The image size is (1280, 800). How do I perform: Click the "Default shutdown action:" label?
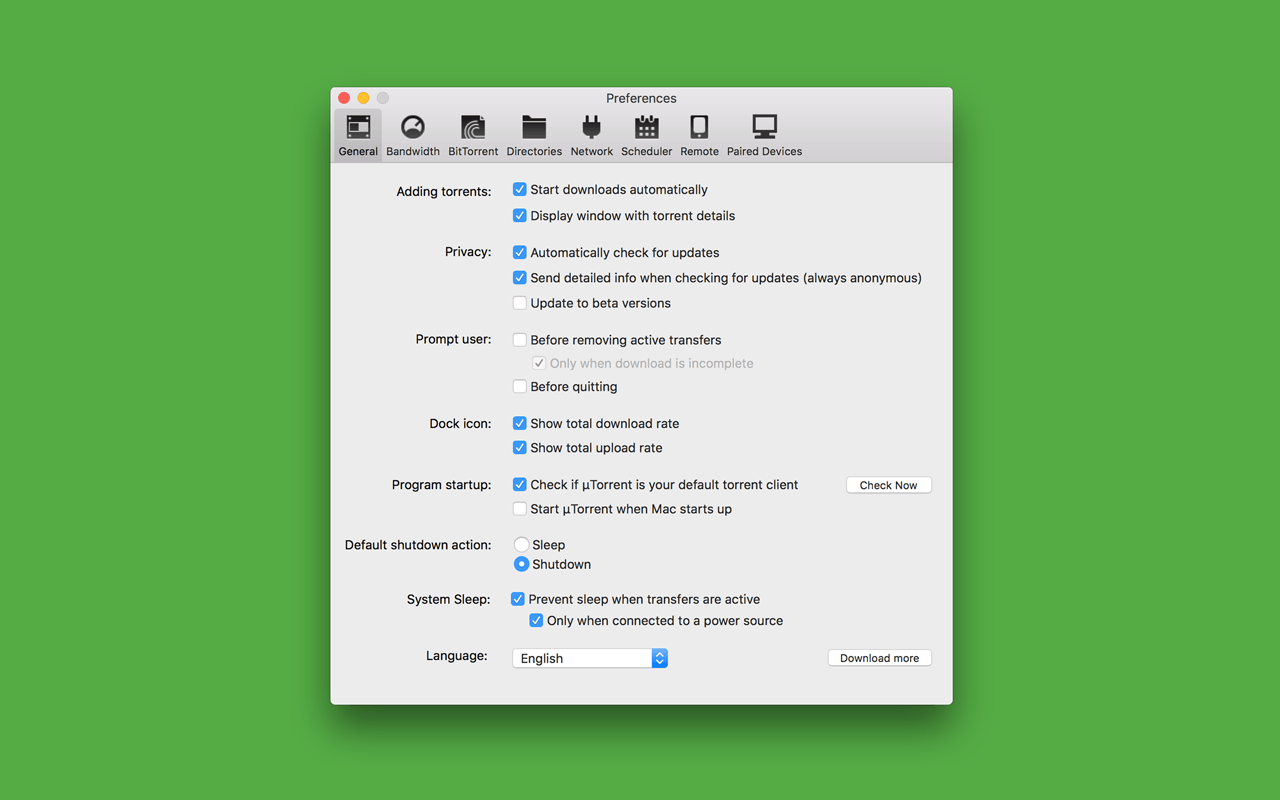[x=418, y=545]
